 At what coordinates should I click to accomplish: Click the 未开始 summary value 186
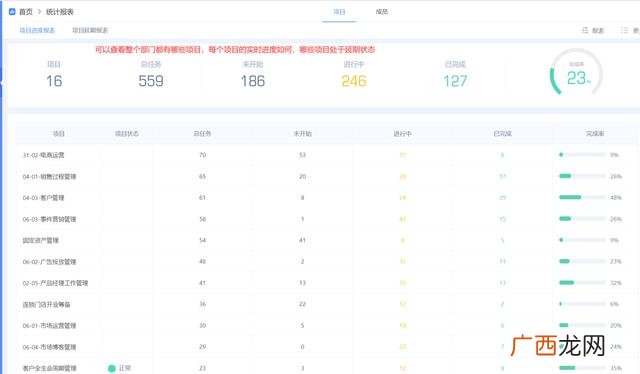click(253, 81)
